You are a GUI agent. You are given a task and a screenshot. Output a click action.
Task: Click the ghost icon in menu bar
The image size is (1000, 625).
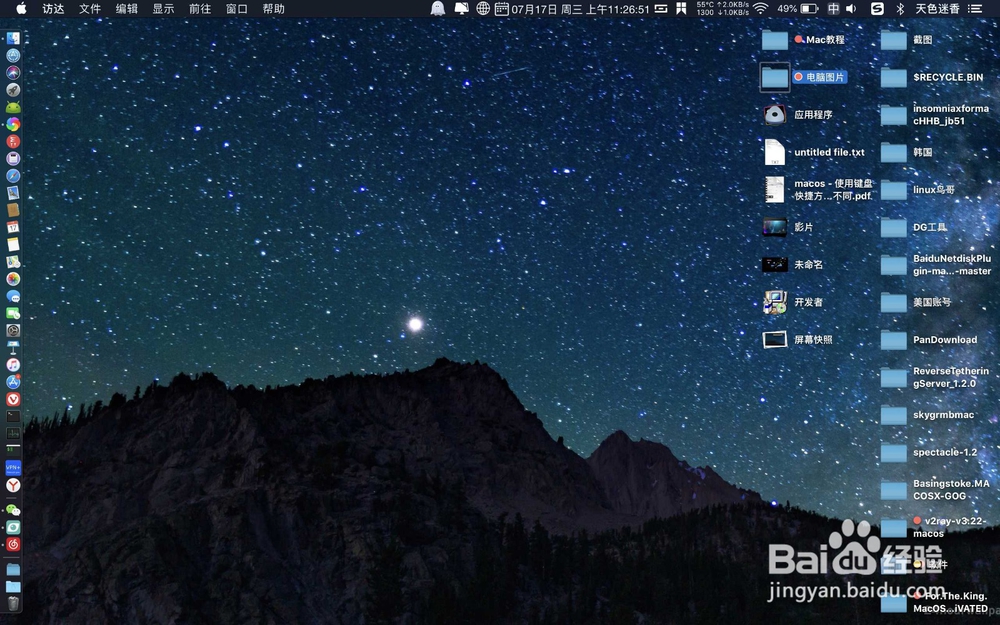point(438,8)
